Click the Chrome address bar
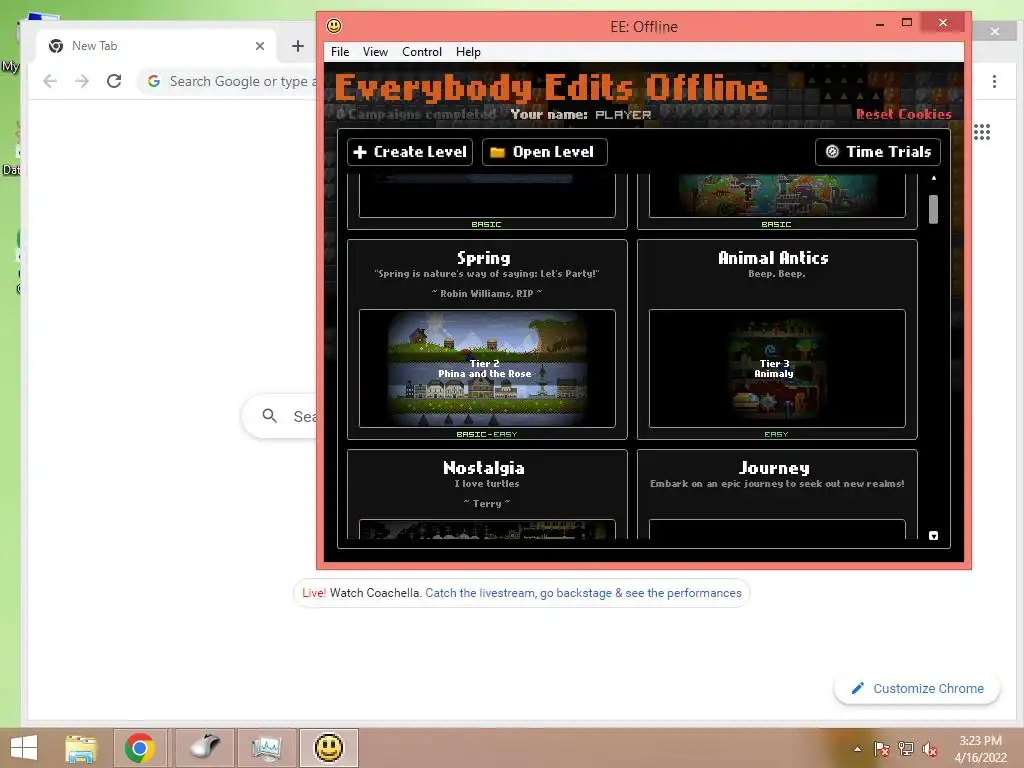The width and height of the screenshot is (1024, 768). (229, 81)
